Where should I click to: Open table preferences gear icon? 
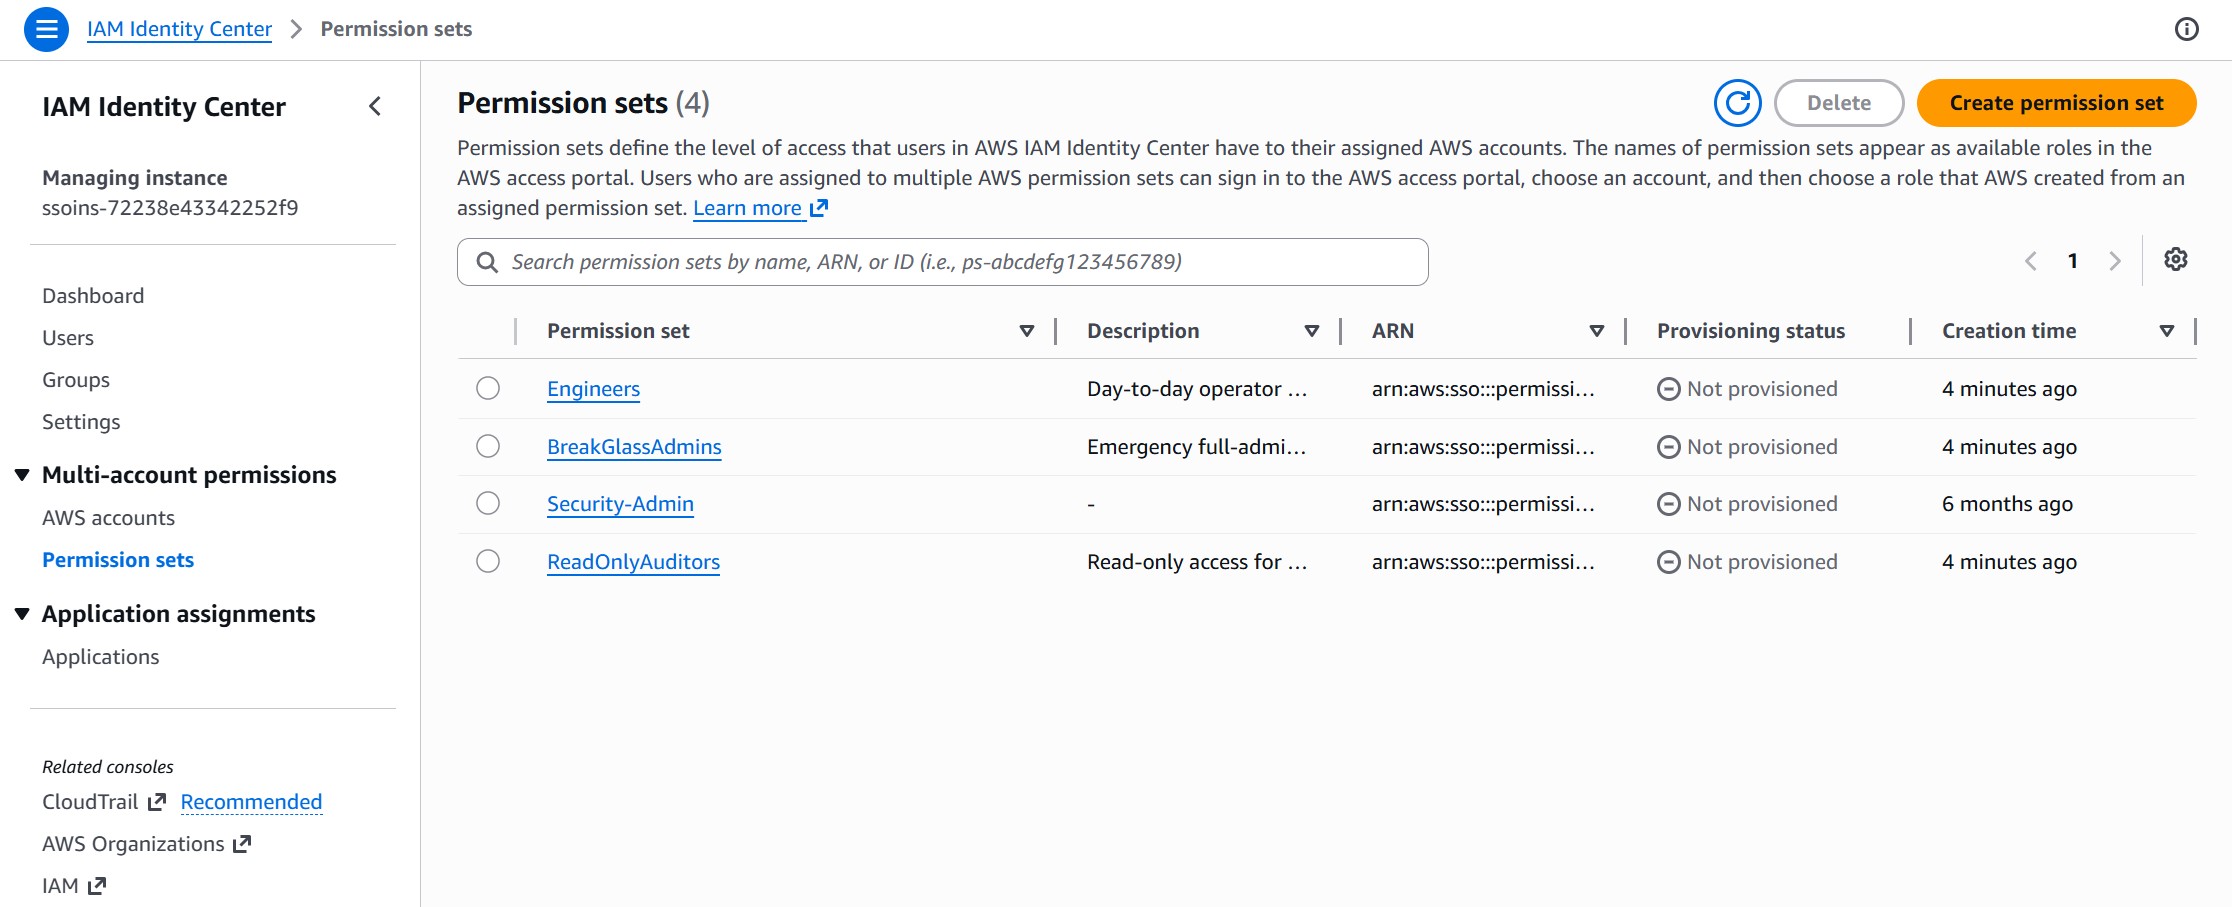pos(2176,260)
